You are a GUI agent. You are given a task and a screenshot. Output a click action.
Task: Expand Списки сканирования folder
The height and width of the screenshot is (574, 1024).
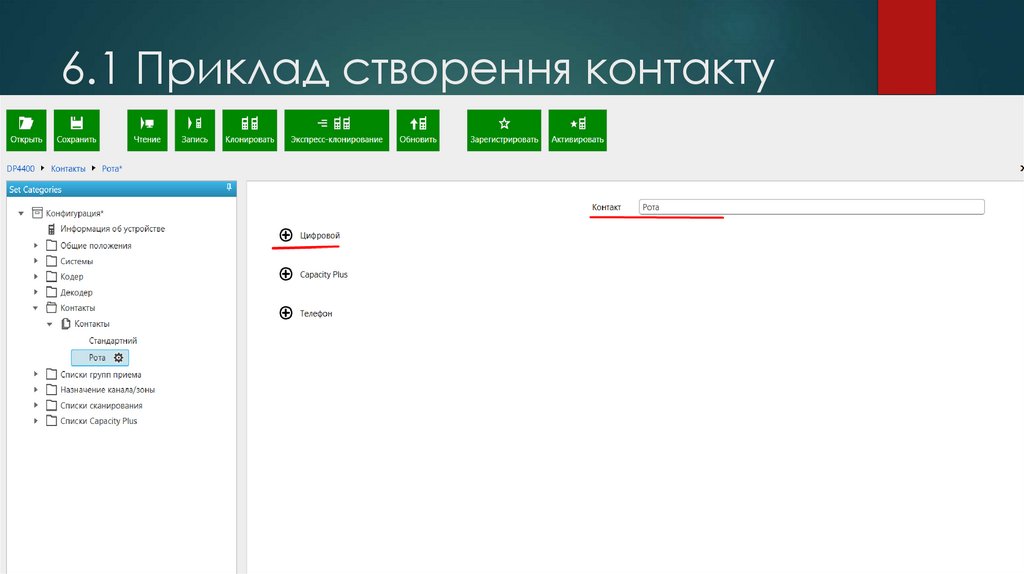point(36,406)
